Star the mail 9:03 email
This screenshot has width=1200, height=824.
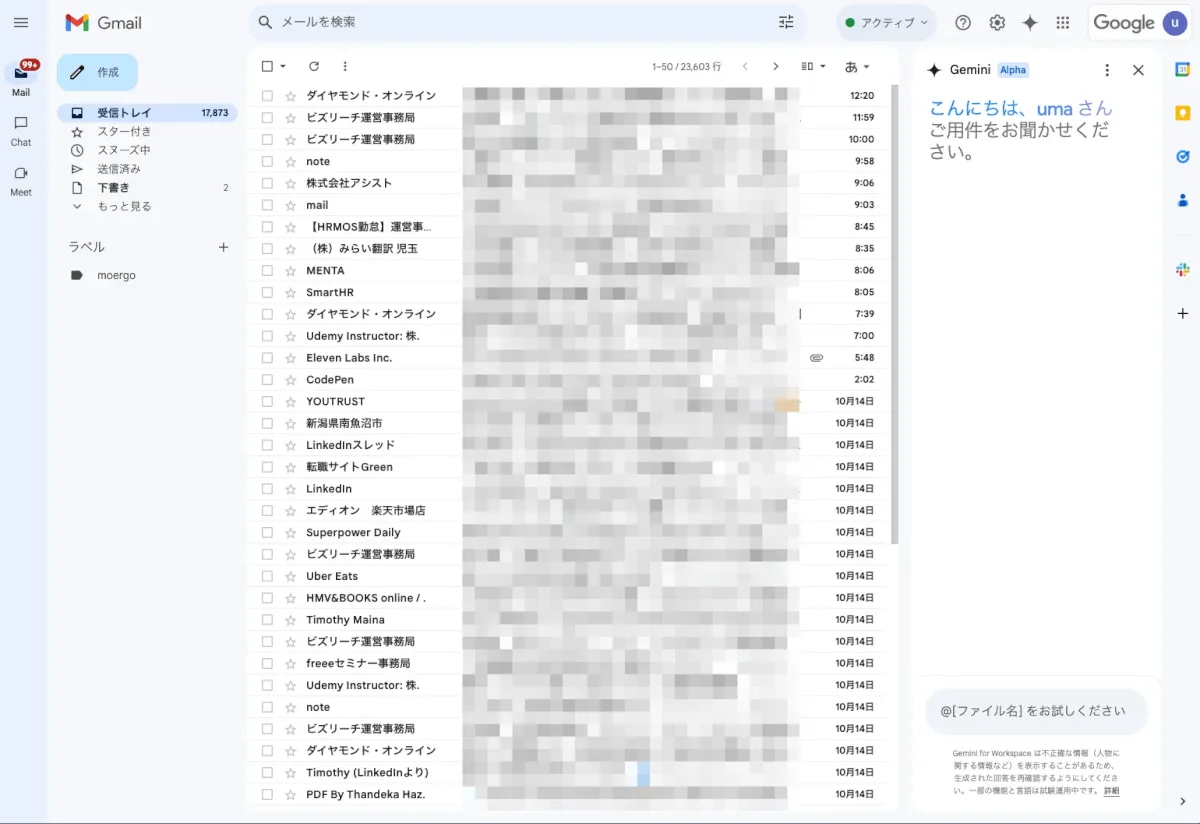(x=291, y=205)
